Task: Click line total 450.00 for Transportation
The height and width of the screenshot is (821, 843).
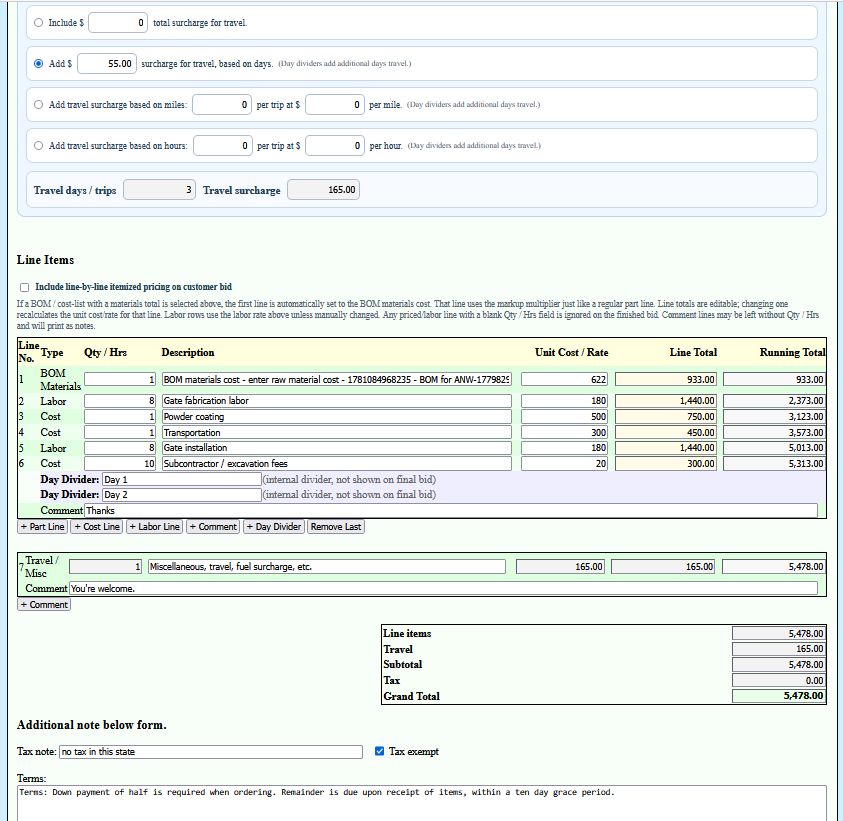Action: click(x=666, y=432)
